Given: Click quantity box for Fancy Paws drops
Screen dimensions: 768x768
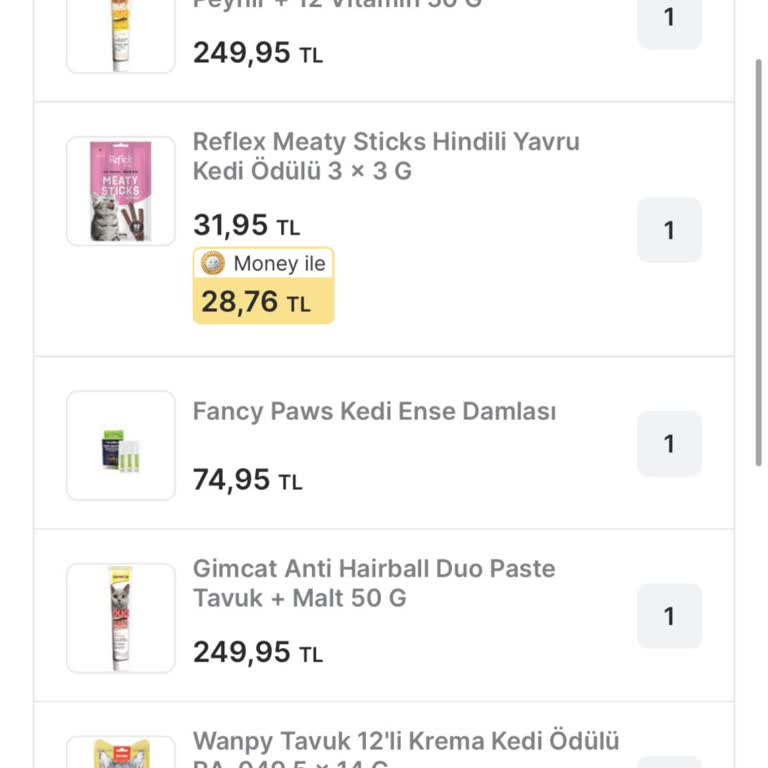Looking at the screenshot, I should click(669, 444).
